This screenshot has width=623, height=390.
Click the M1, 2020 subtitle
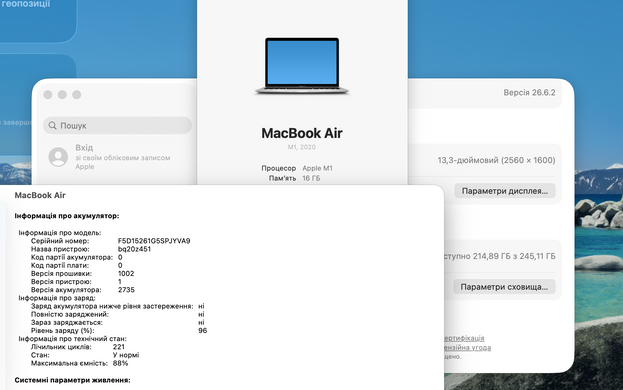(302, 147)
